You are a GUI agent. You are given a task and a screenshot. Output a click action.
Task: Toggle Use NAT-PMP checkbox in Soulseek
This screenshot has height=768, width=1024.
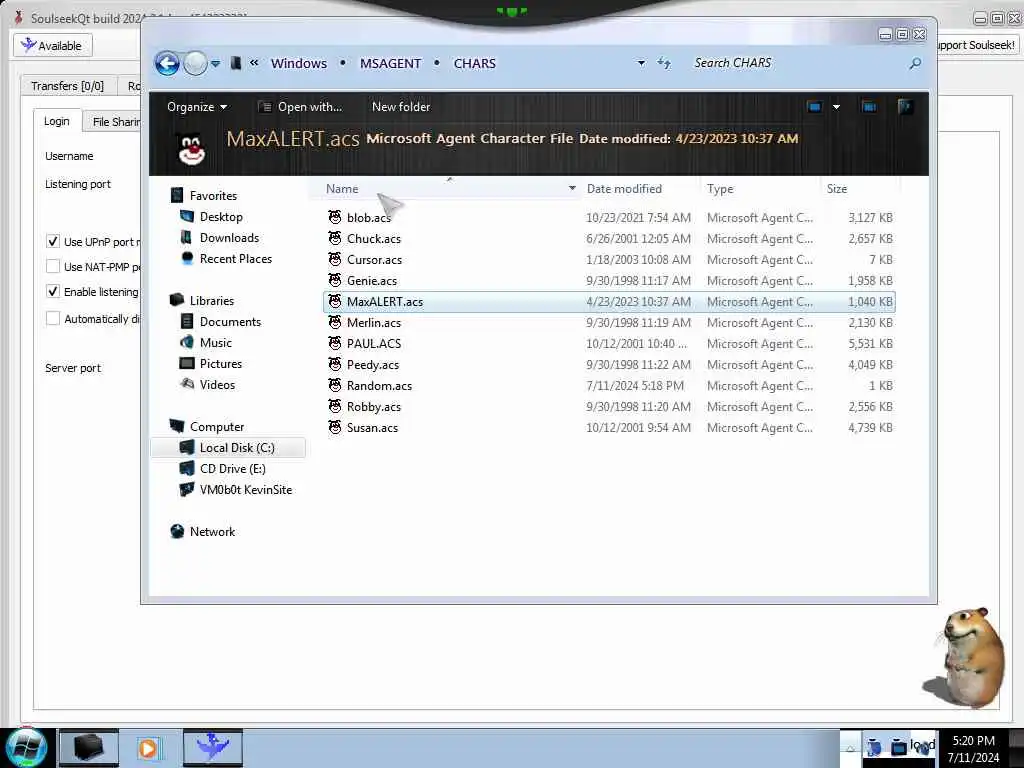click(x=53, y=266)
